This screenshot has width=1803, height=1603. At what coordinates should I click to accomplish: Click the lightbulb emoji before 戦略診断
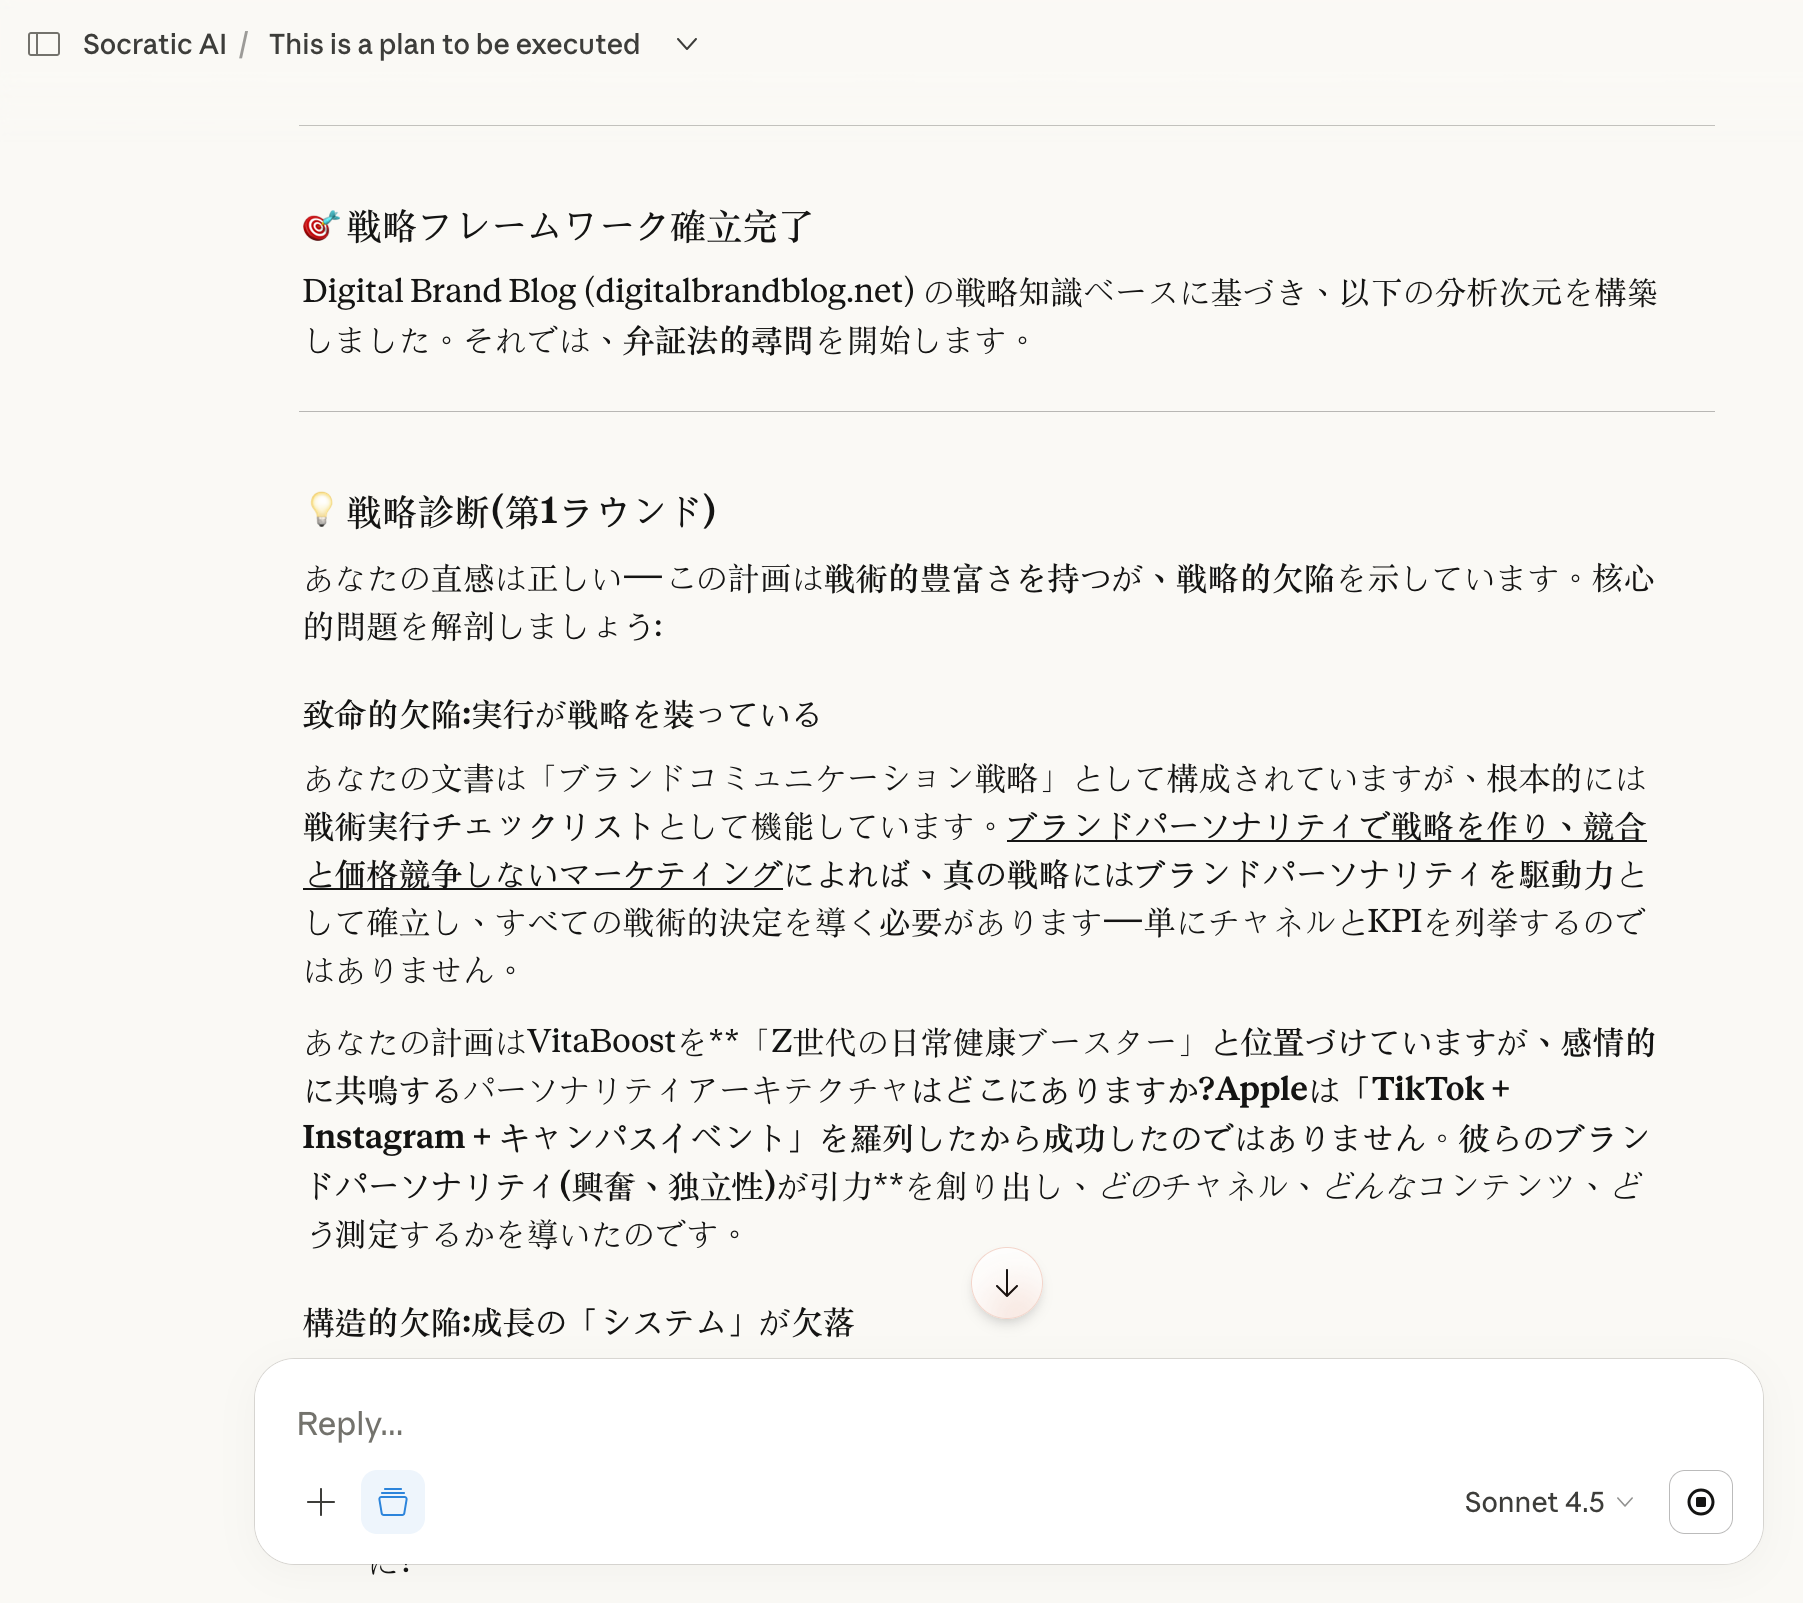click(x=320, y=510)
